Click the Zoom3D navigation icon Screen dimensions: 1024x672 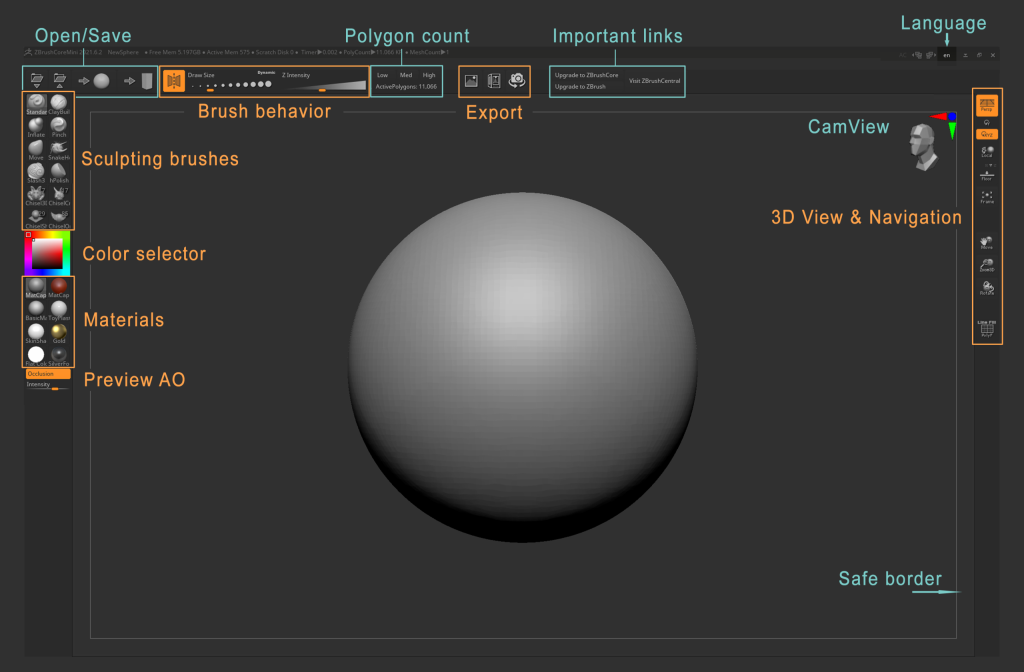[x=987, y=265]
